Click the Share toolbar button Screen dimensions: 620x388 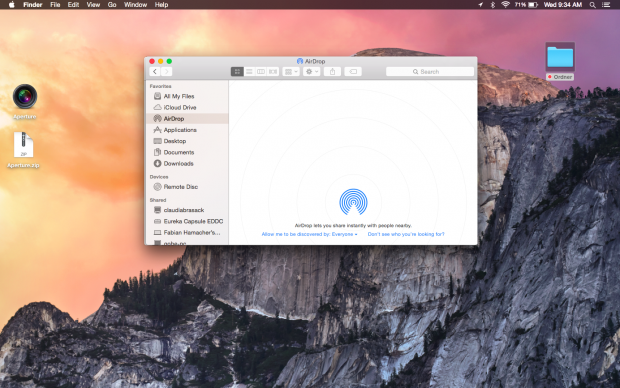[333, 72]
